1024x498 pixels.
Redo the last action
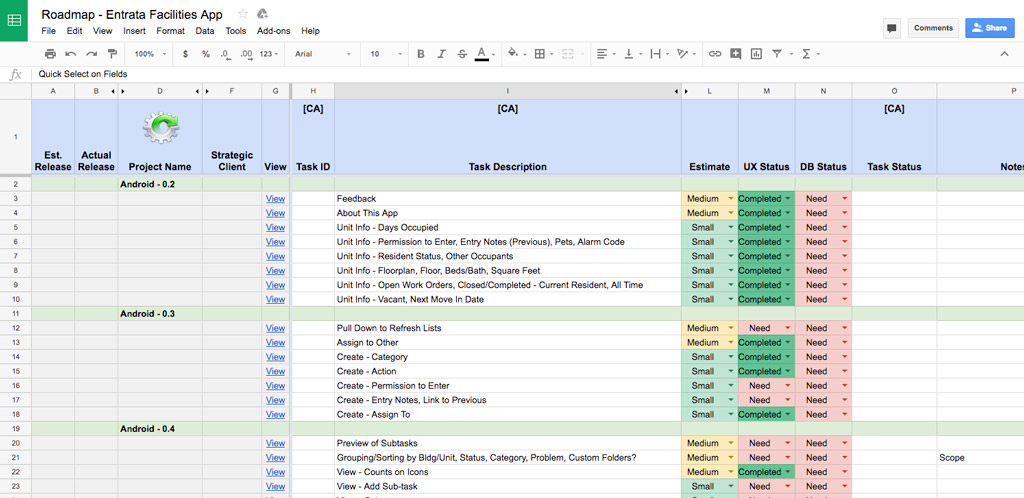(91, 54)
